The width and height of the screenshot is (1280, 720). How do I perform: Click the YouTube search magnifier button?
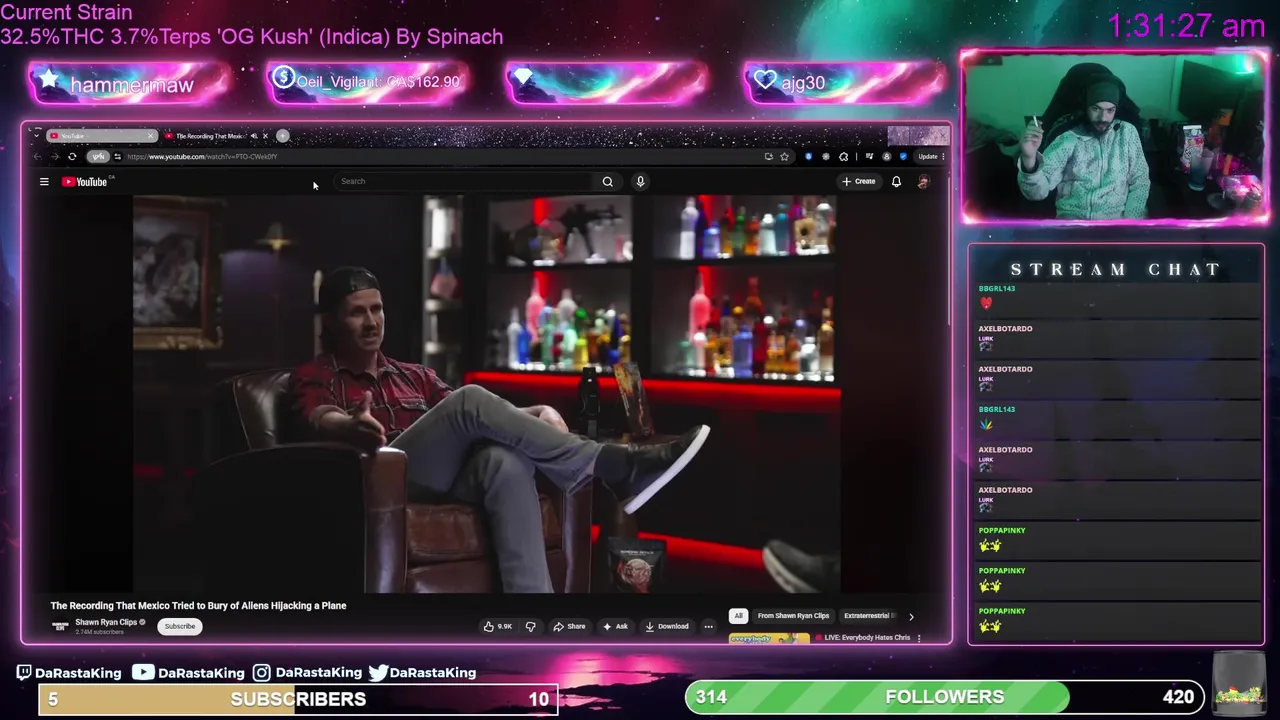607,181
